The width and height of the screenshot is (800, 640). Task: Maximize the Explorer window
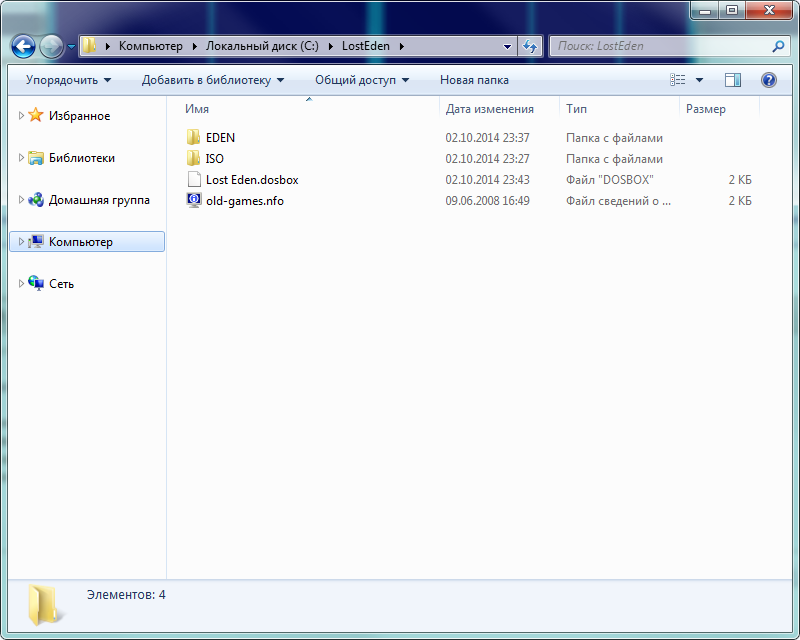coord(732,10)
